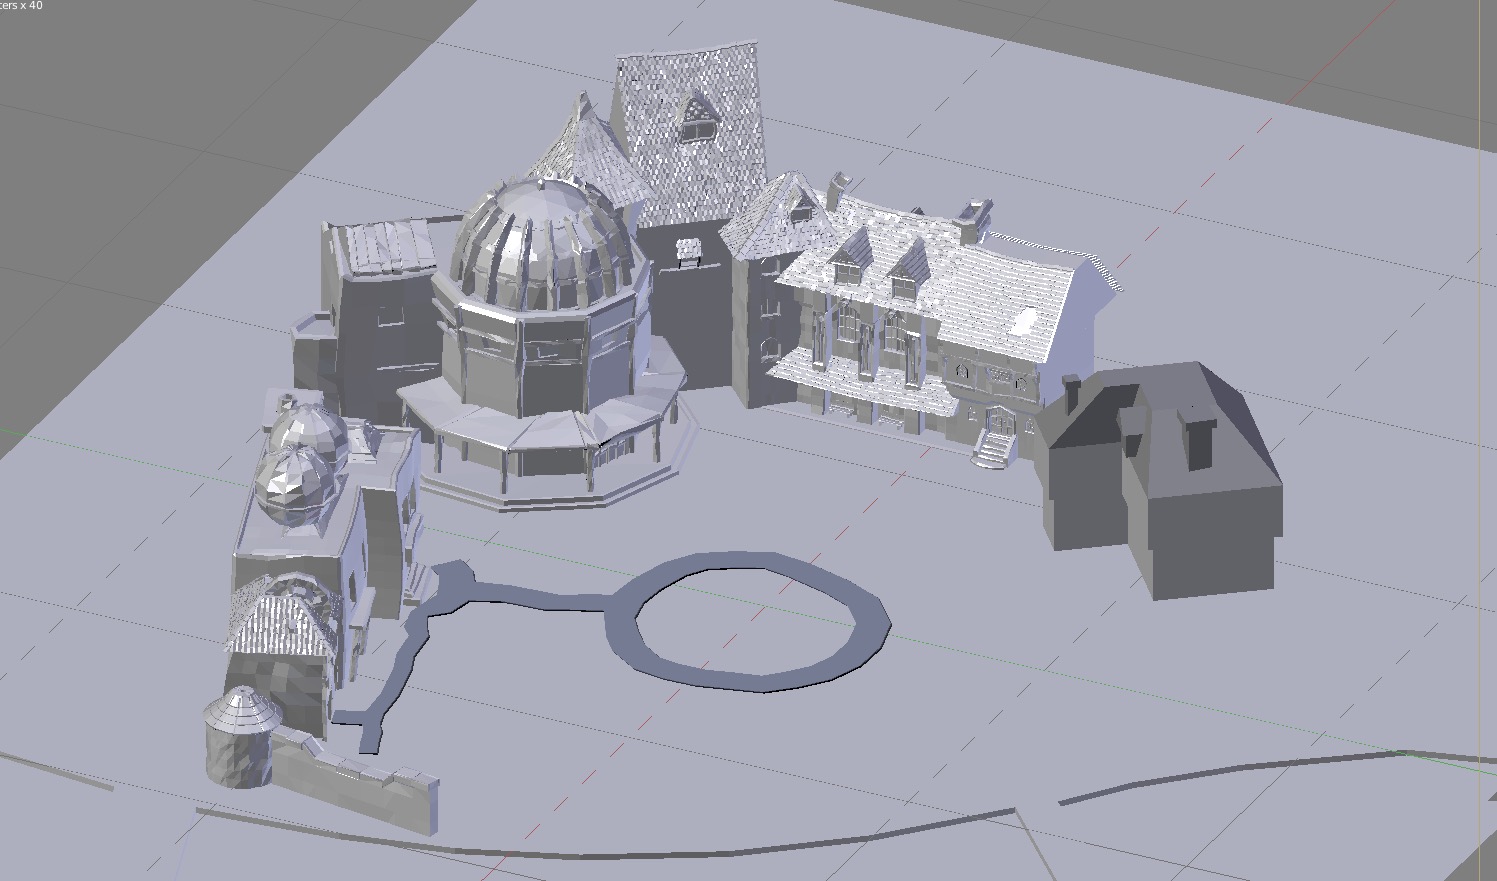Select the stone wall beside the round tower

pyautogui.click(x=355, y=781)
